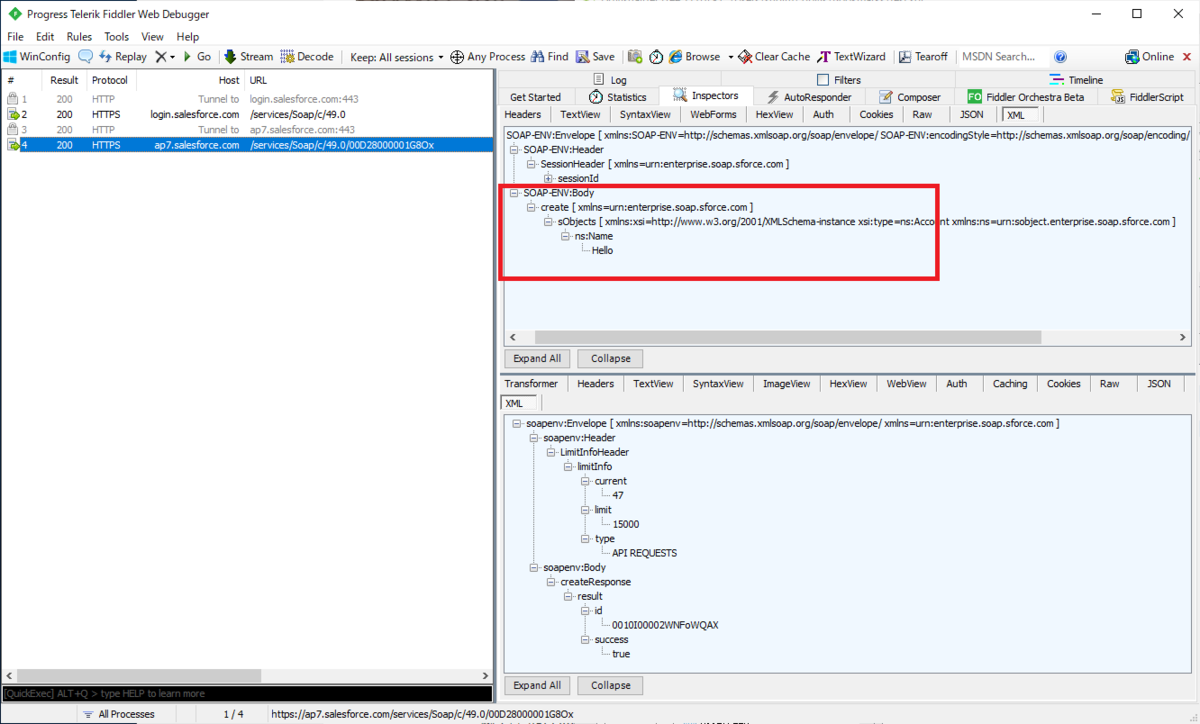Open Find sessions tool
The height and width of the screenshot is (724, 1200).
pos(550,57)
